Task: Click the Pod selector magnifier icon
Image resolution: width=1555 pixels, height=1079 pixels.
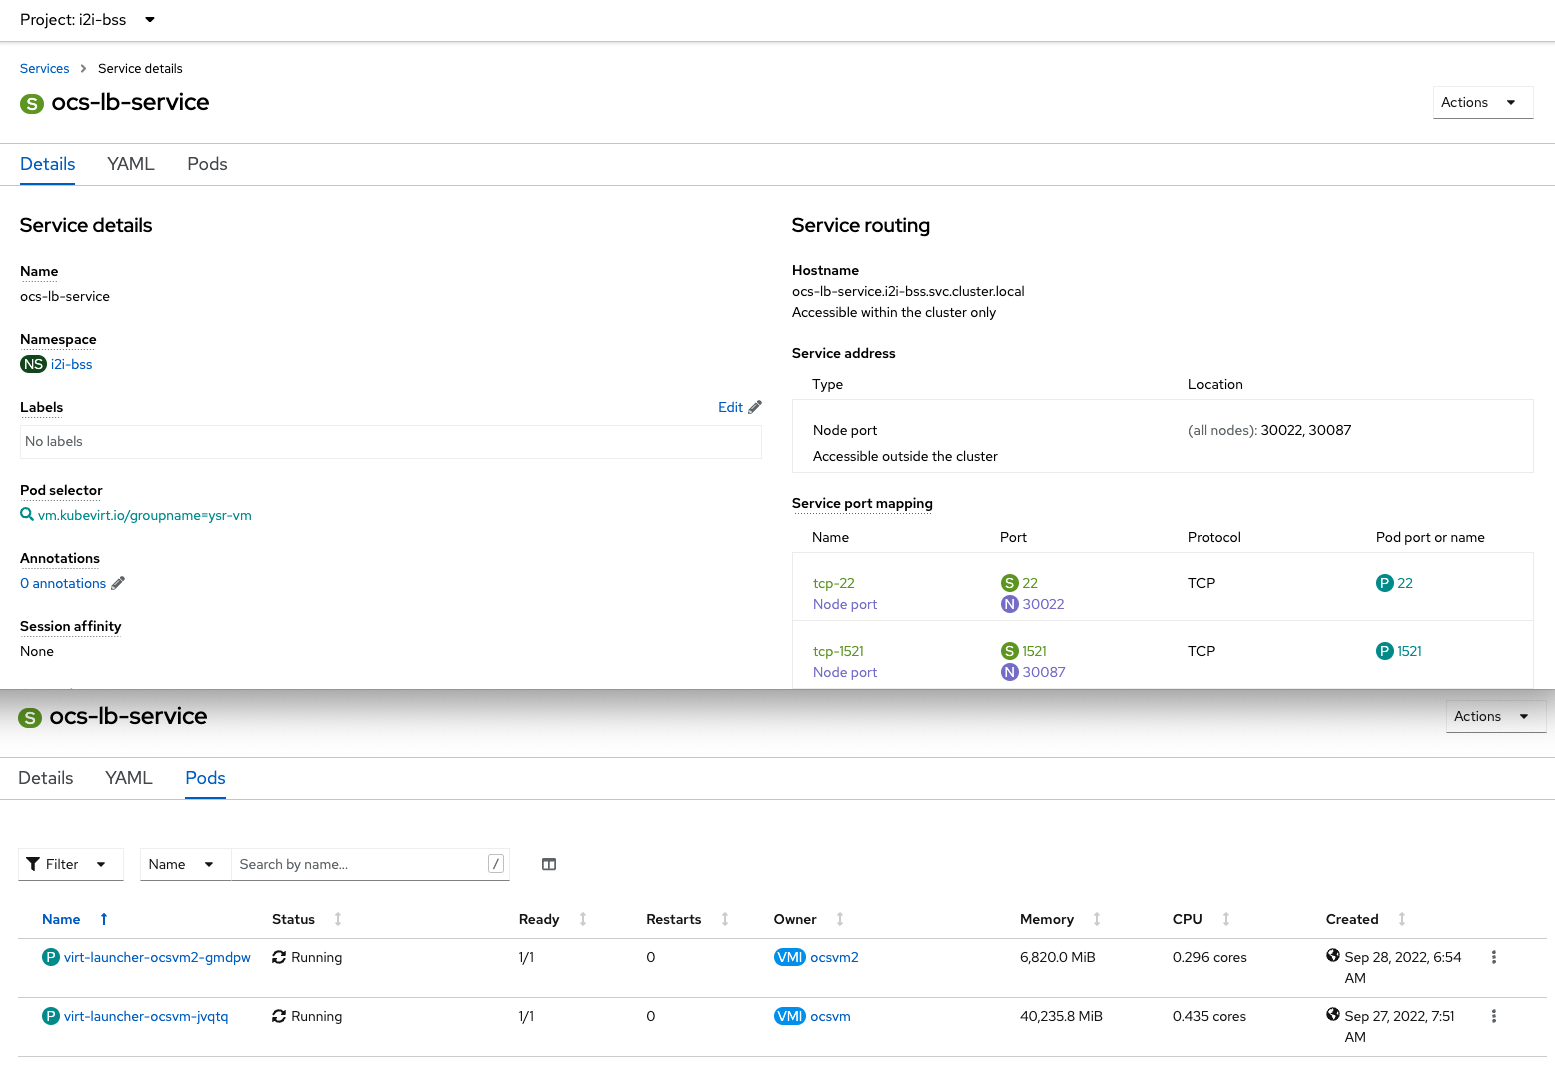Action: click(27, 514)
